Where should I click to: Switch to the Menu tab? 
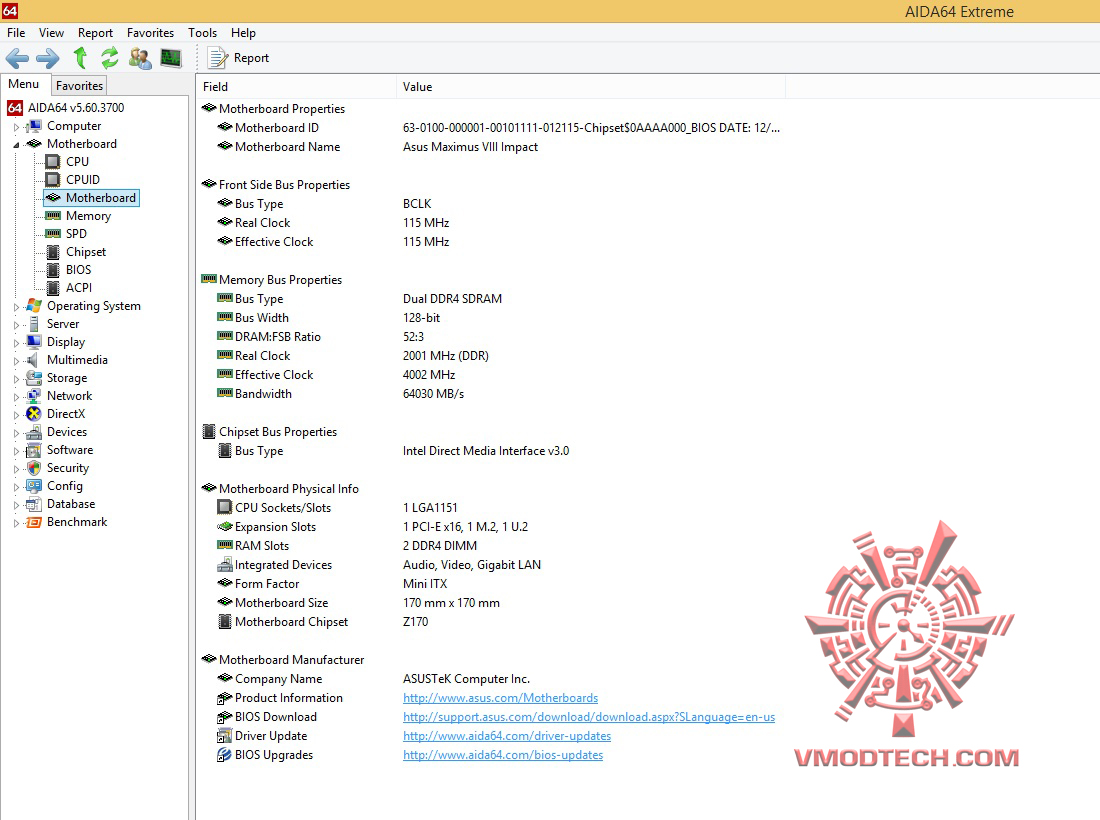(x=24, y=84)
